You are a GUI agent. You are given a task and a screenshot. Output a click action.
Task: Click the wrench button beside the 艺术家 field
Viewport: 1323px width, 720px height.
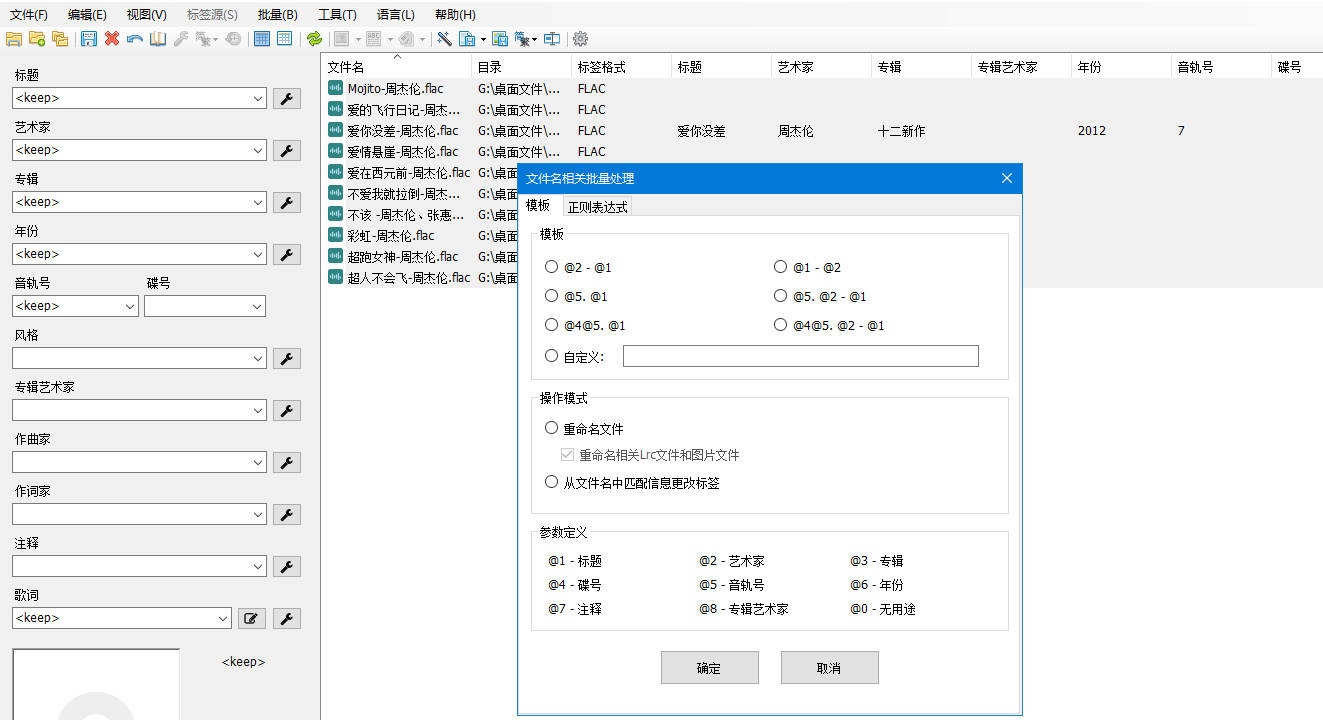click(x=287, y=150)
